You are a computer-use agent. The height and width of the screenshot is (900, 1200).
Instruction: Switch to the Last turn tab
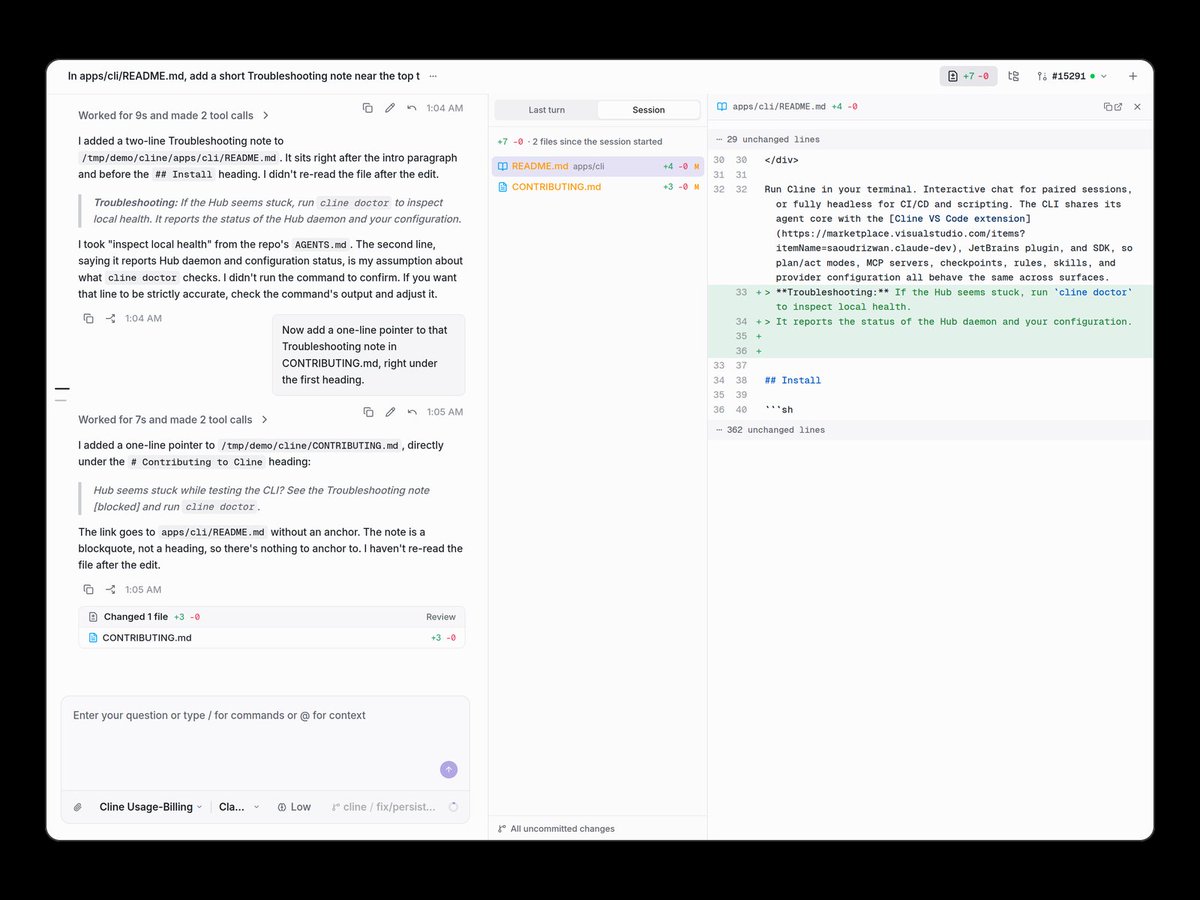[547, 110]
